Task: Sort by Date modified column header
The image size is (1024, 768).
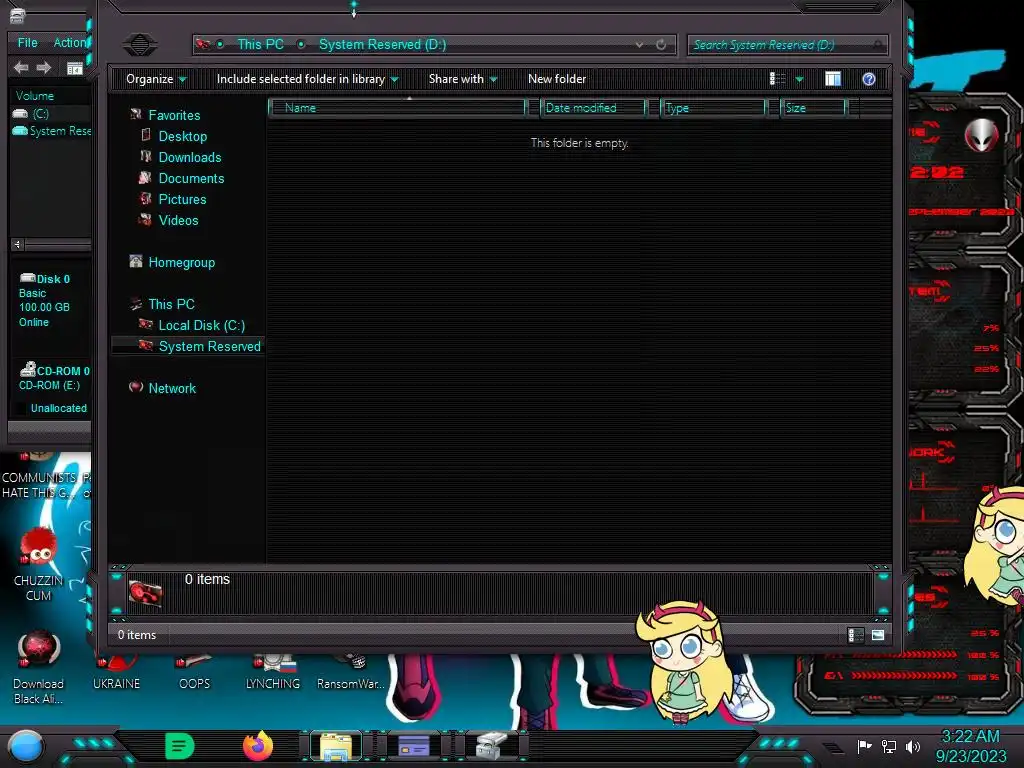Action: (x=593, y=108)
